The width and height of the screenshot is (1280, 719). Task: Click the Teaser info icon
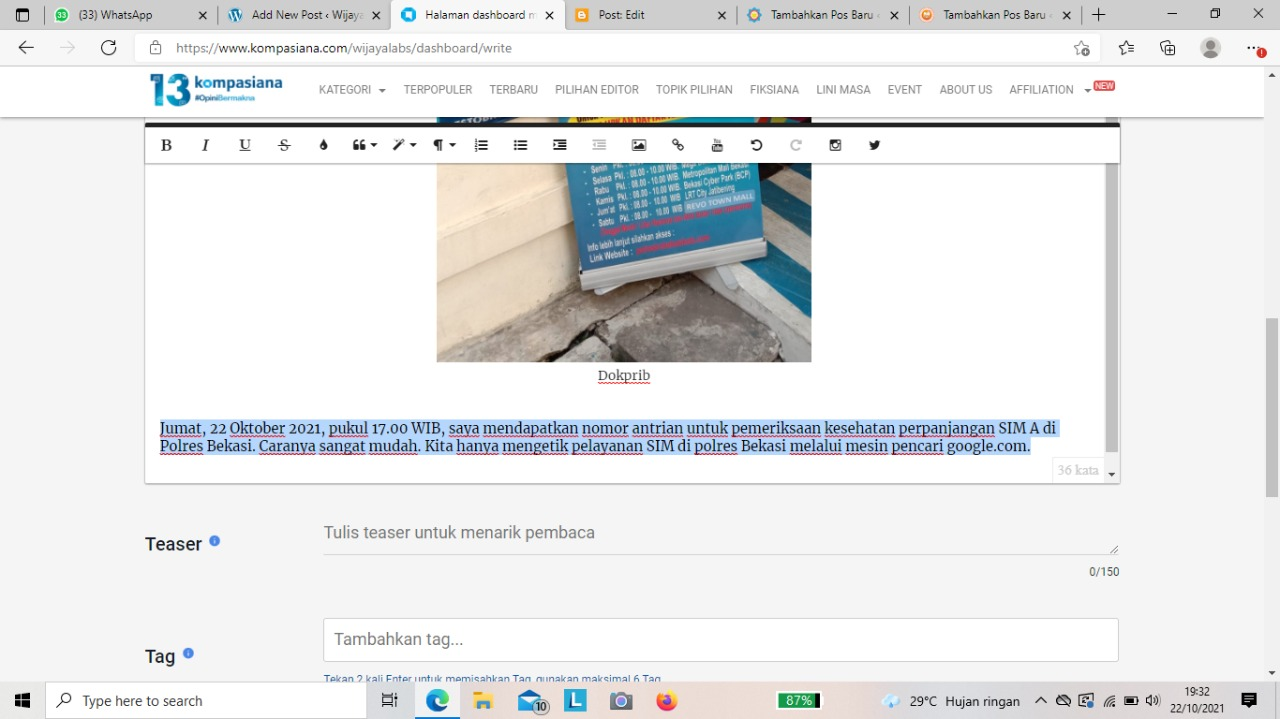tap(214, 541)
